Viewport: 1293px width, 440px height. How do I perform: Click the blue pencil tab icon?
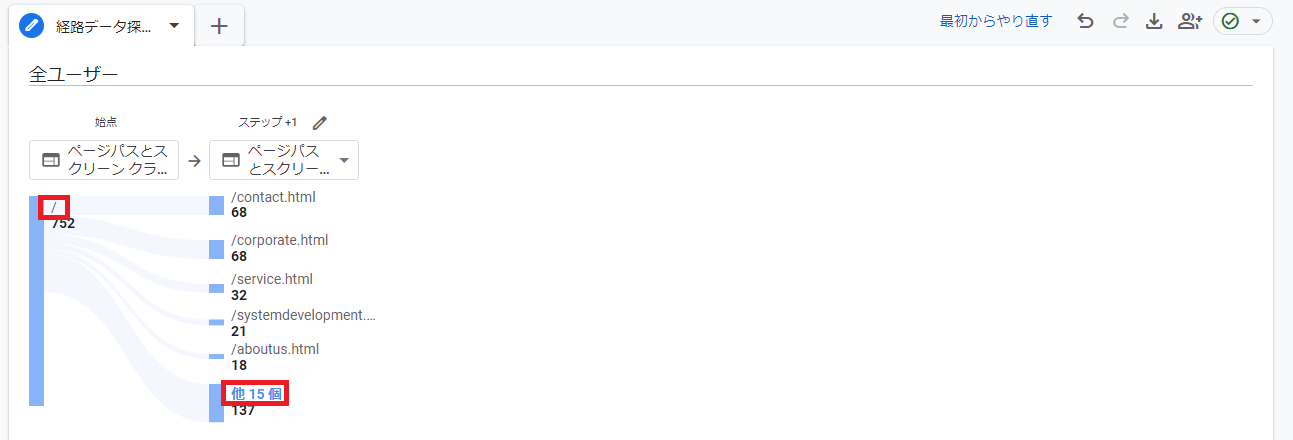pos(32,26)
